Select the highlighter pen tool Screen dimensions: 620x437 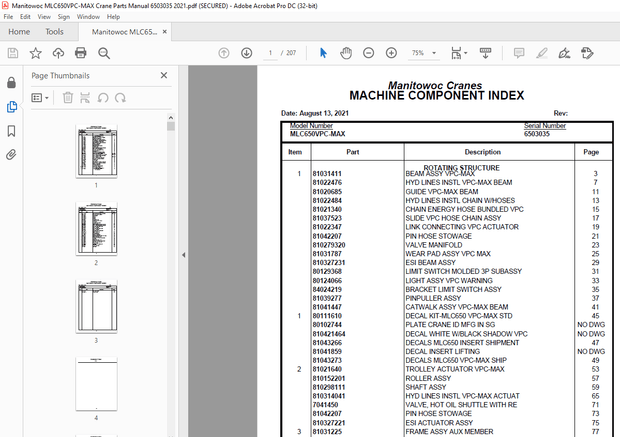[542, 53]
